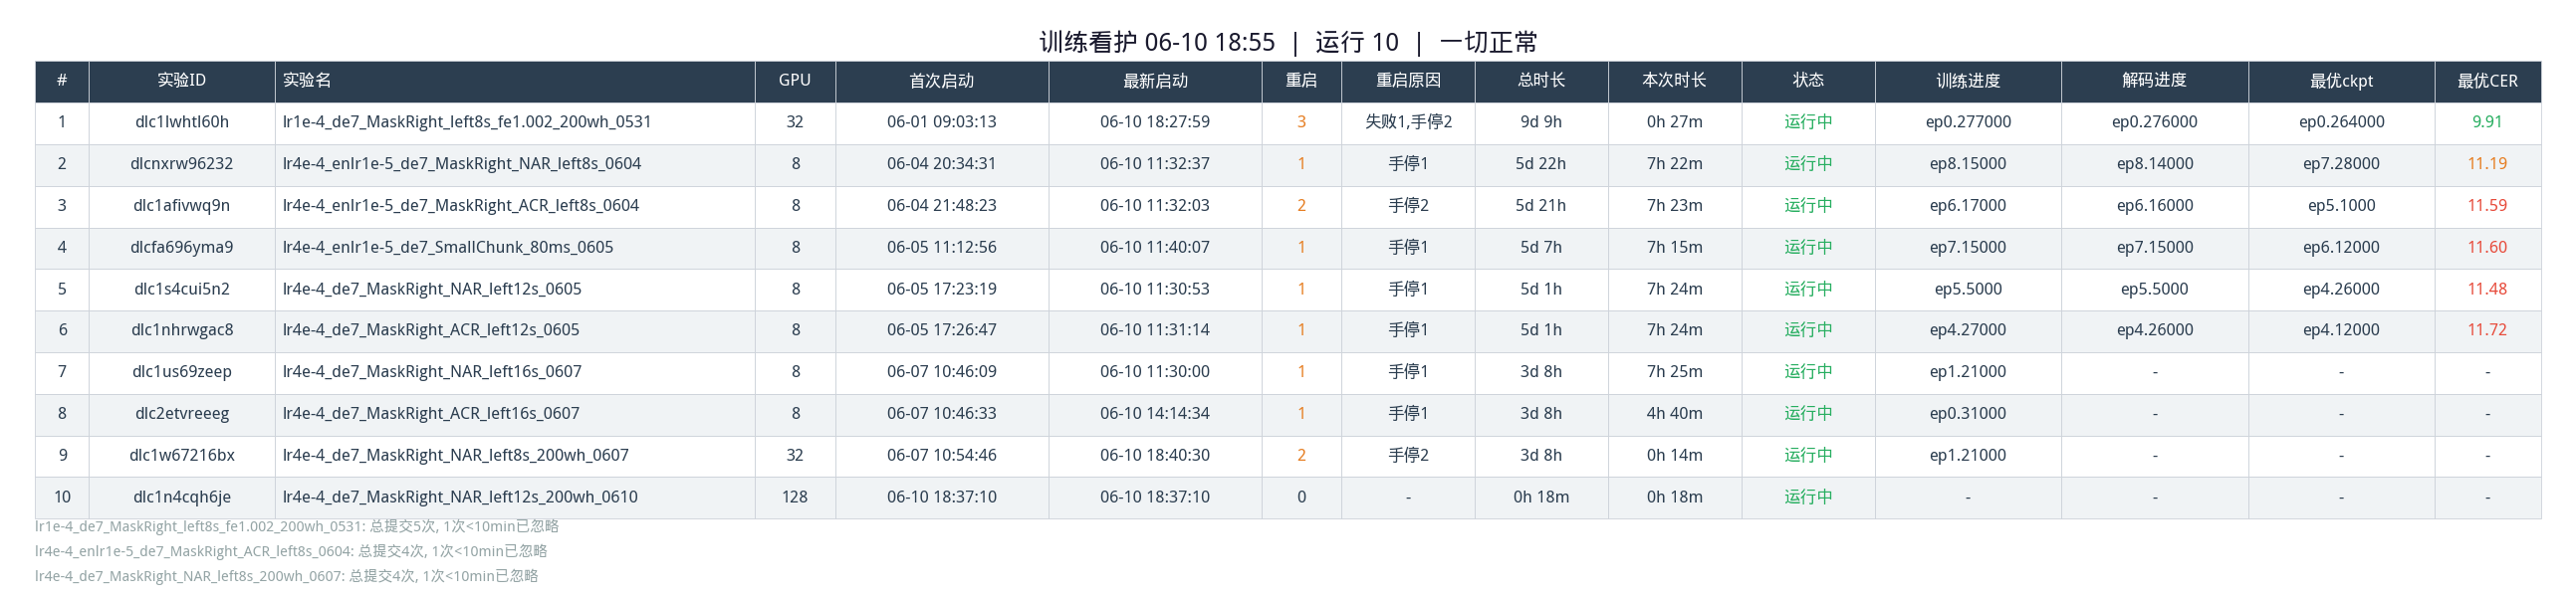Screen dimensions: 2576x600
Task: Click best ckpt ep4.26000 cell
Action: point(2341,289)
